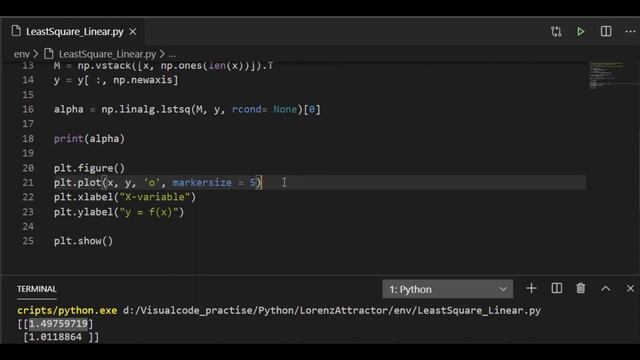The width and height of the screenshot is (640, 360).
Task: Click the minimap code overview
Action: pos(606,76)
